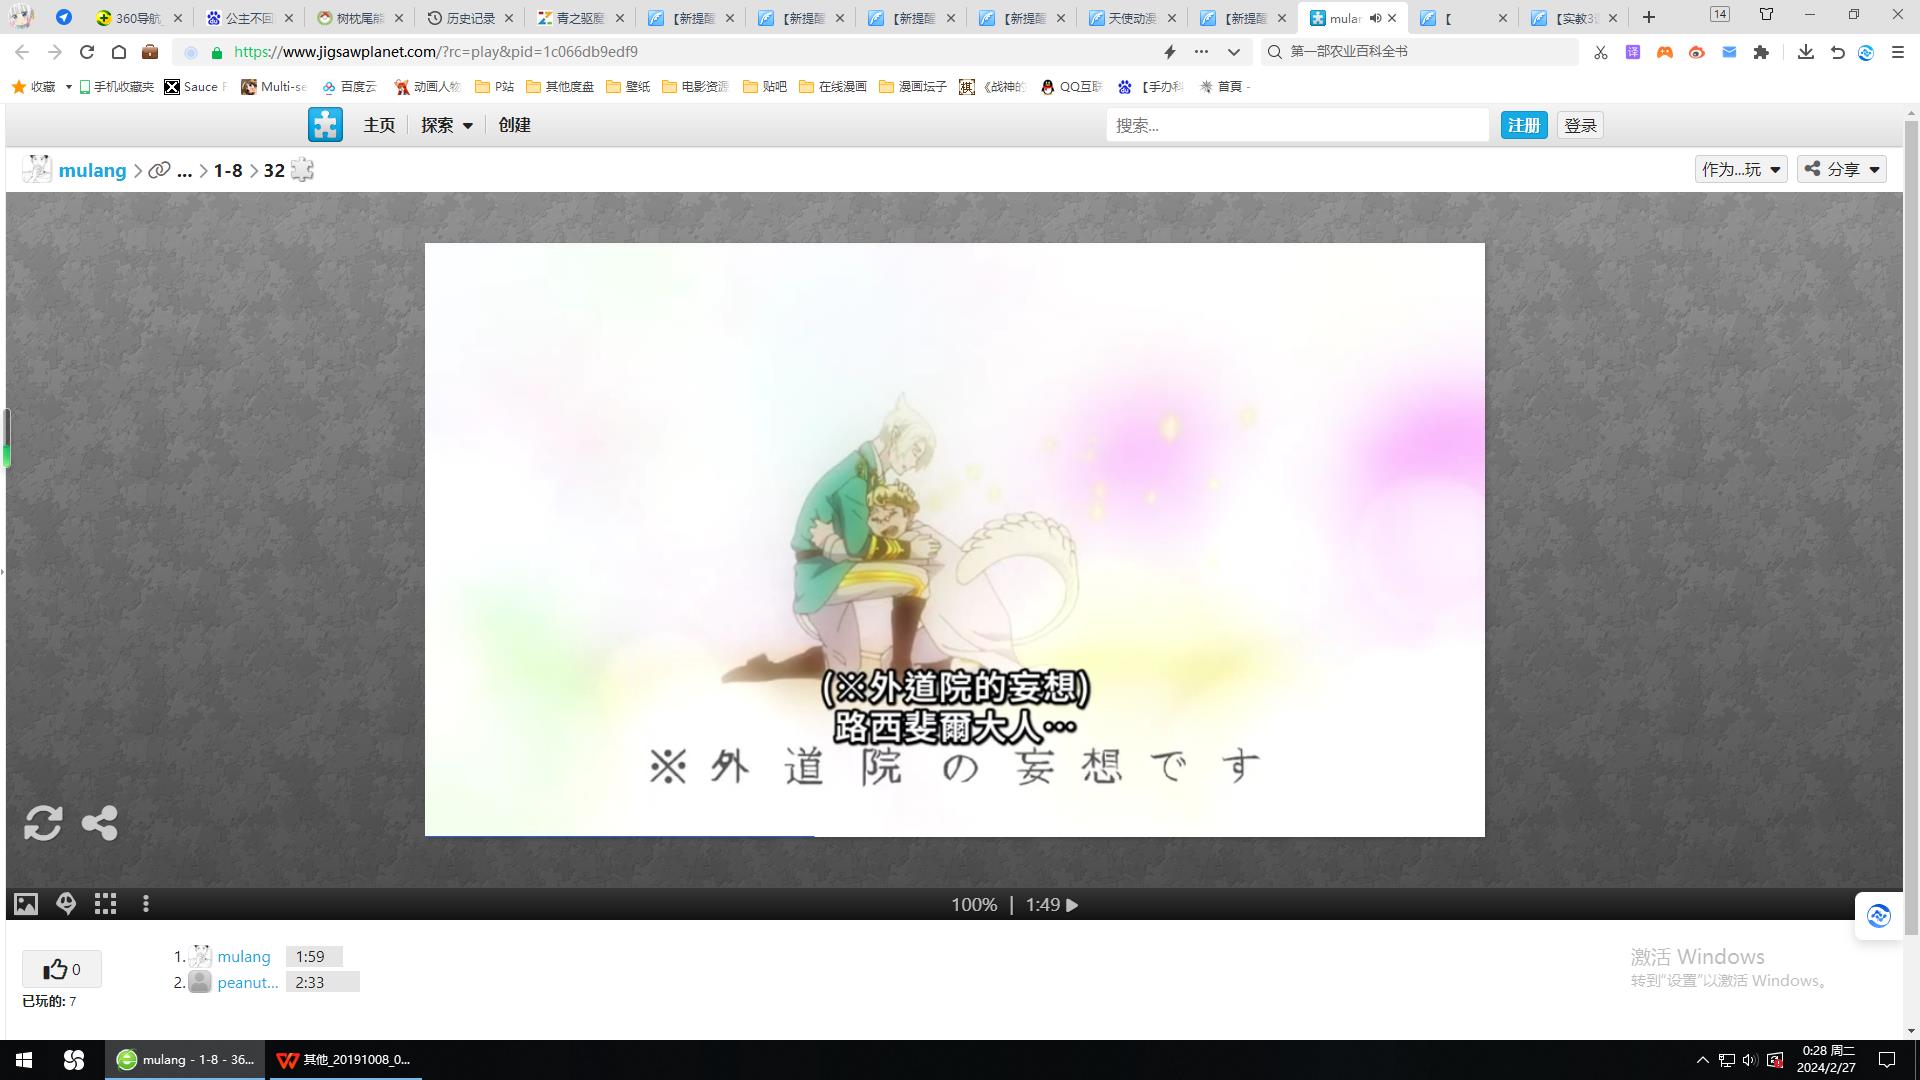Show the puzzle image preview icon
This screenshot has width=1920, height=1080.
26,904
